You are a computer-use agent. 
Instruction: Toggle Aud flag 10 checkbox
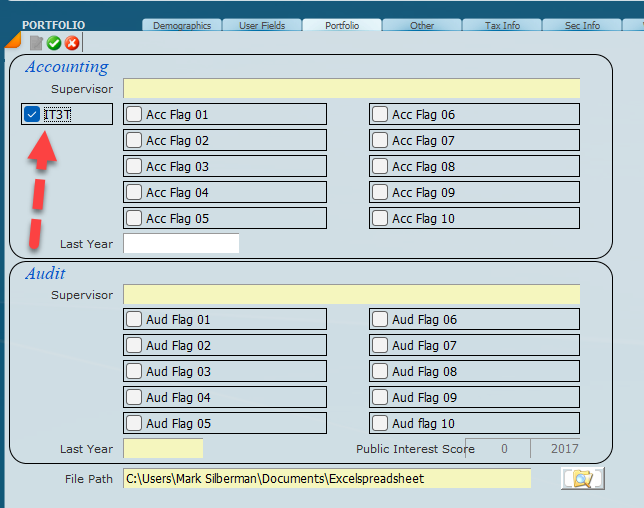[380, 424]
